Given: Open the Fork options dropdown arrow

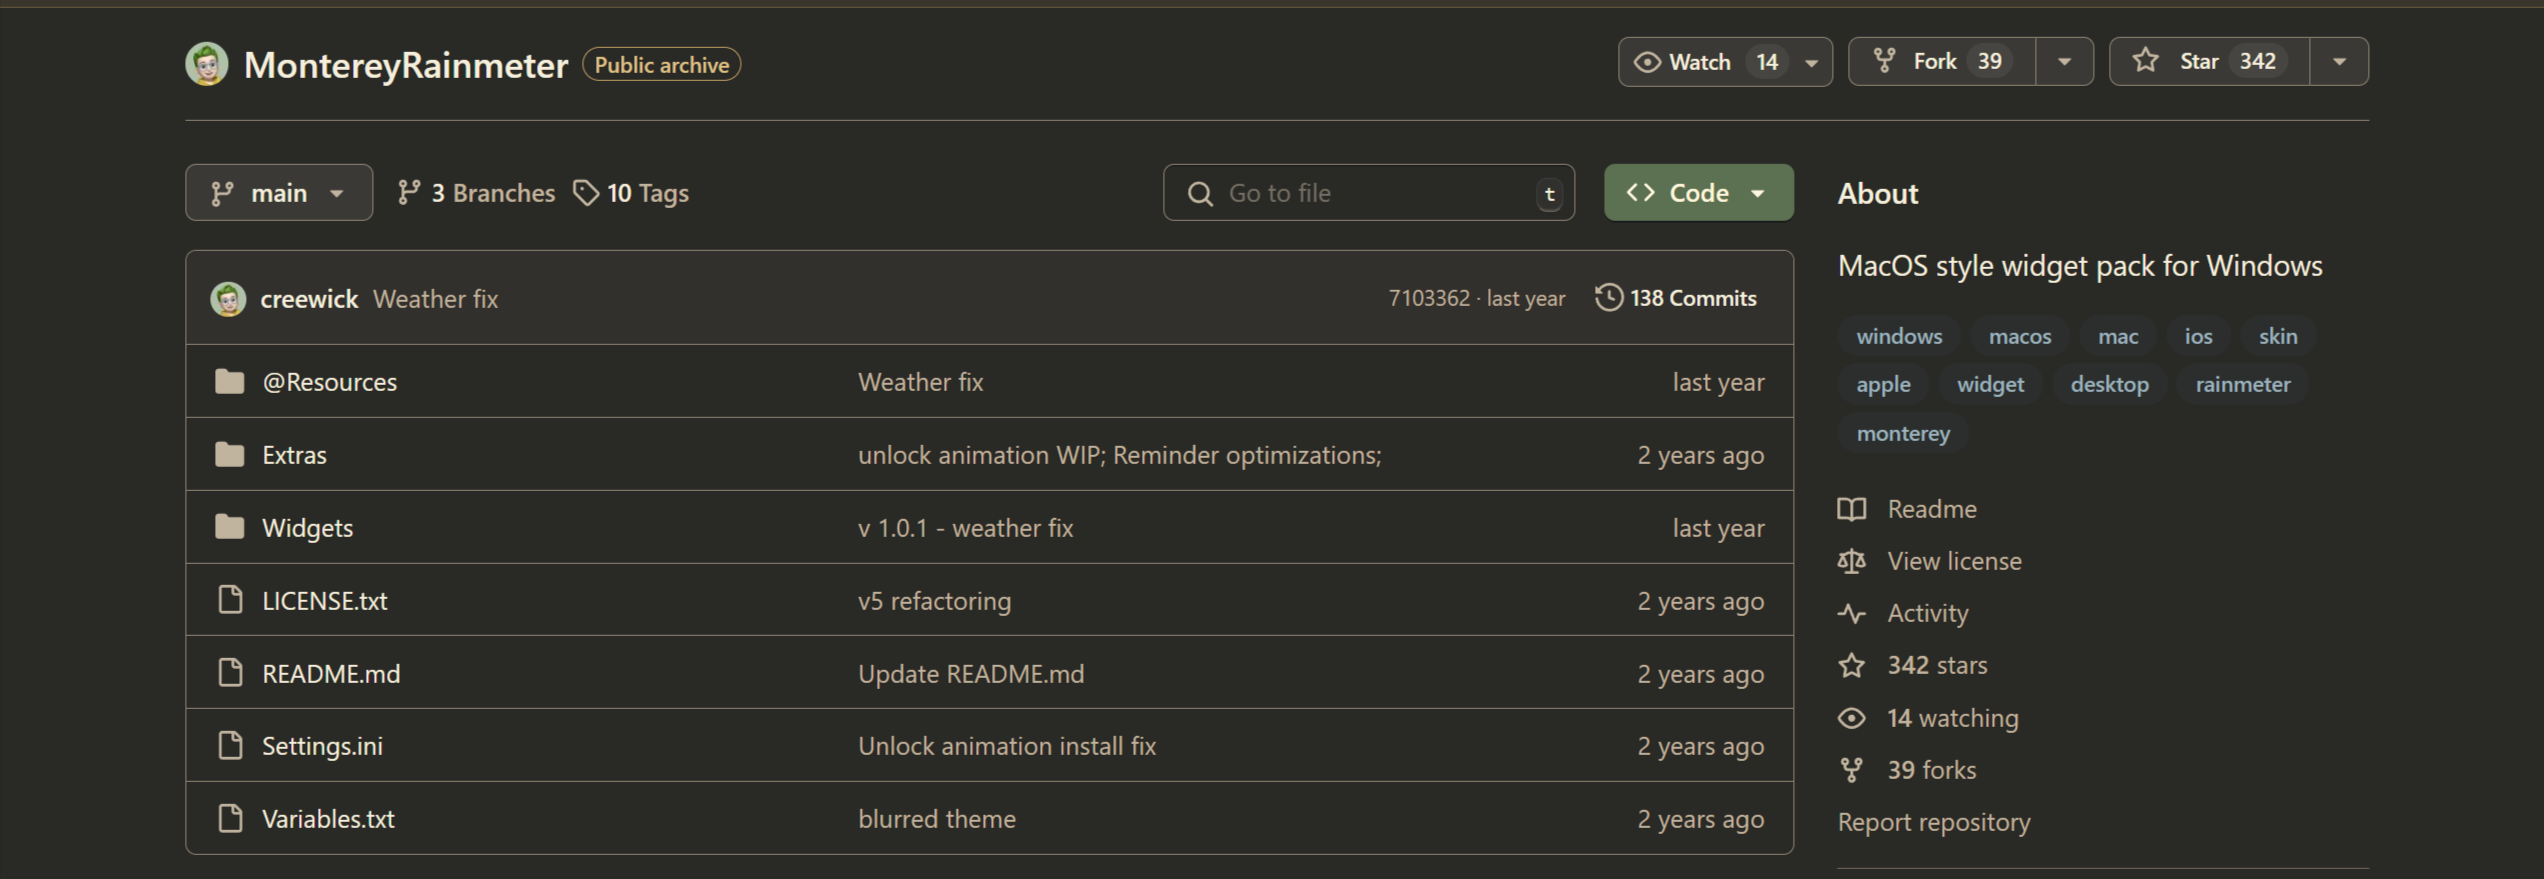Looking at the screenshot, I should tap(2064, 62).
